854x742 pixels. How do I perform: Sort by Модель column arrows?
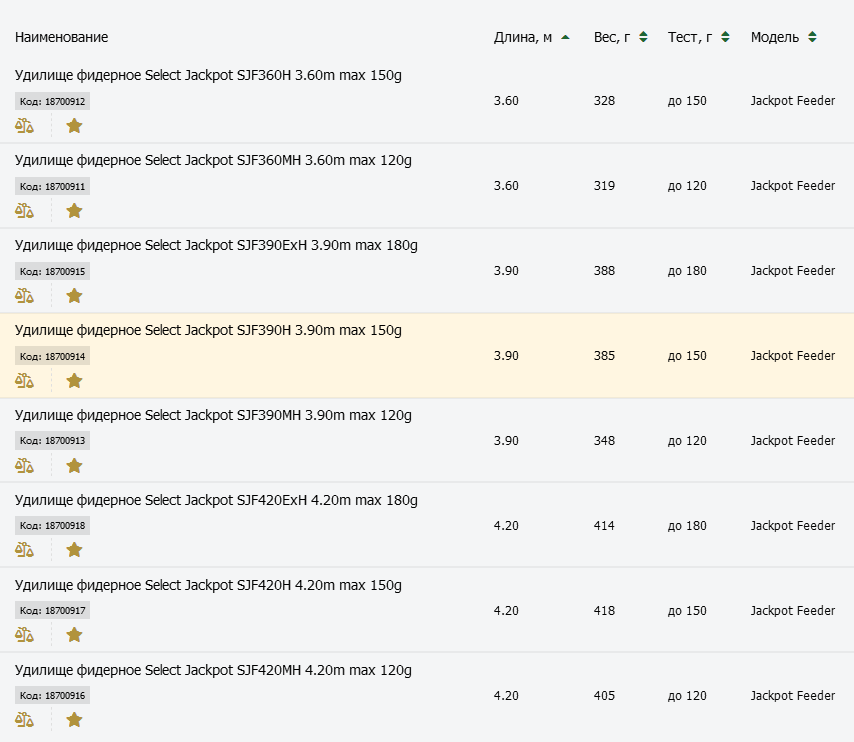(812, 37)
